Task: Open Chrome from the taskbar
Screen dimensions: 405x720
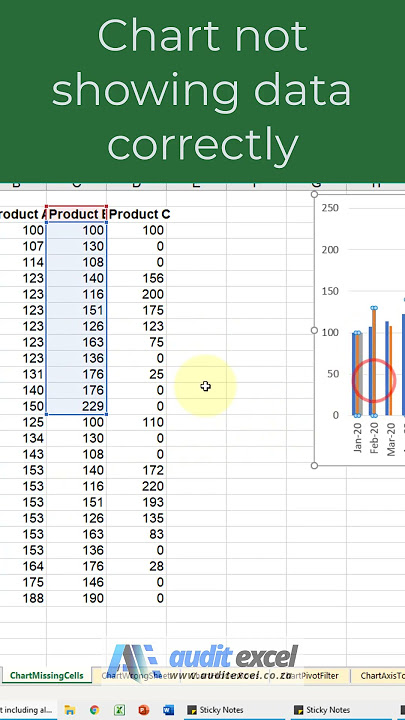Action: (x=95, y=710)
